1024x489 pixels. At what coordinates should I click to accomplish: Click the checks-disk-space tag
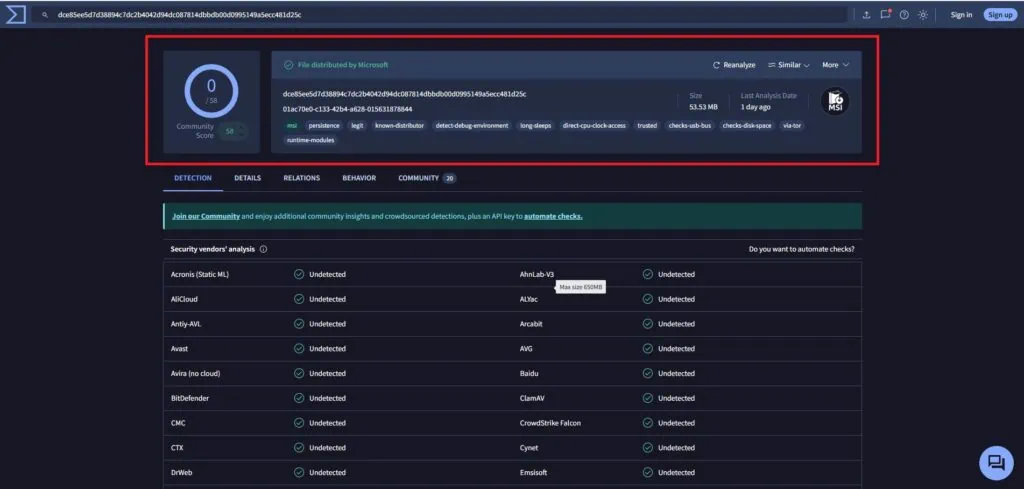click(x=747, y=125)
